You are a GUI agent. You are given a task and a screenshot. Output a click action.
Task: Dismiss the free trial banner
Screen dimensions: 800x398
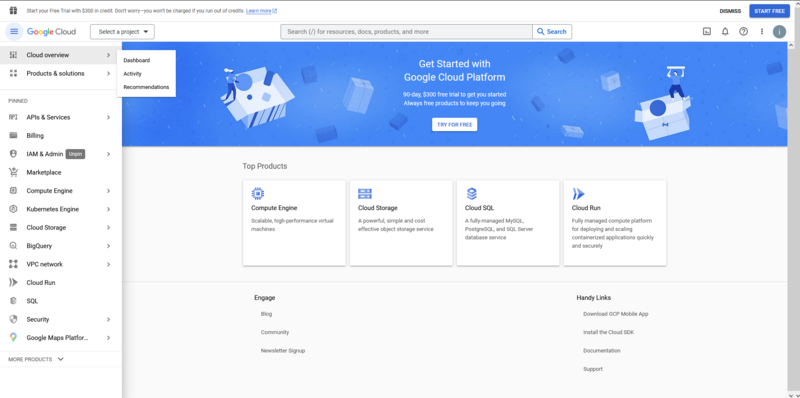pos(730,11)
